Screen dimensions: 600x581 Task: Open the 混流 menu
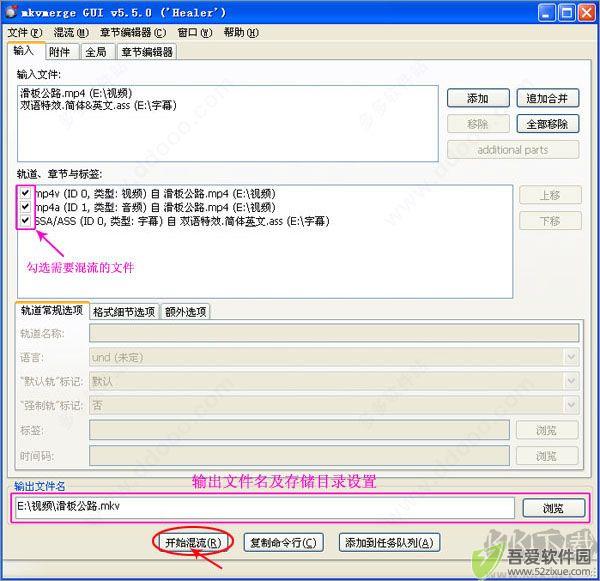pos(71,33)
